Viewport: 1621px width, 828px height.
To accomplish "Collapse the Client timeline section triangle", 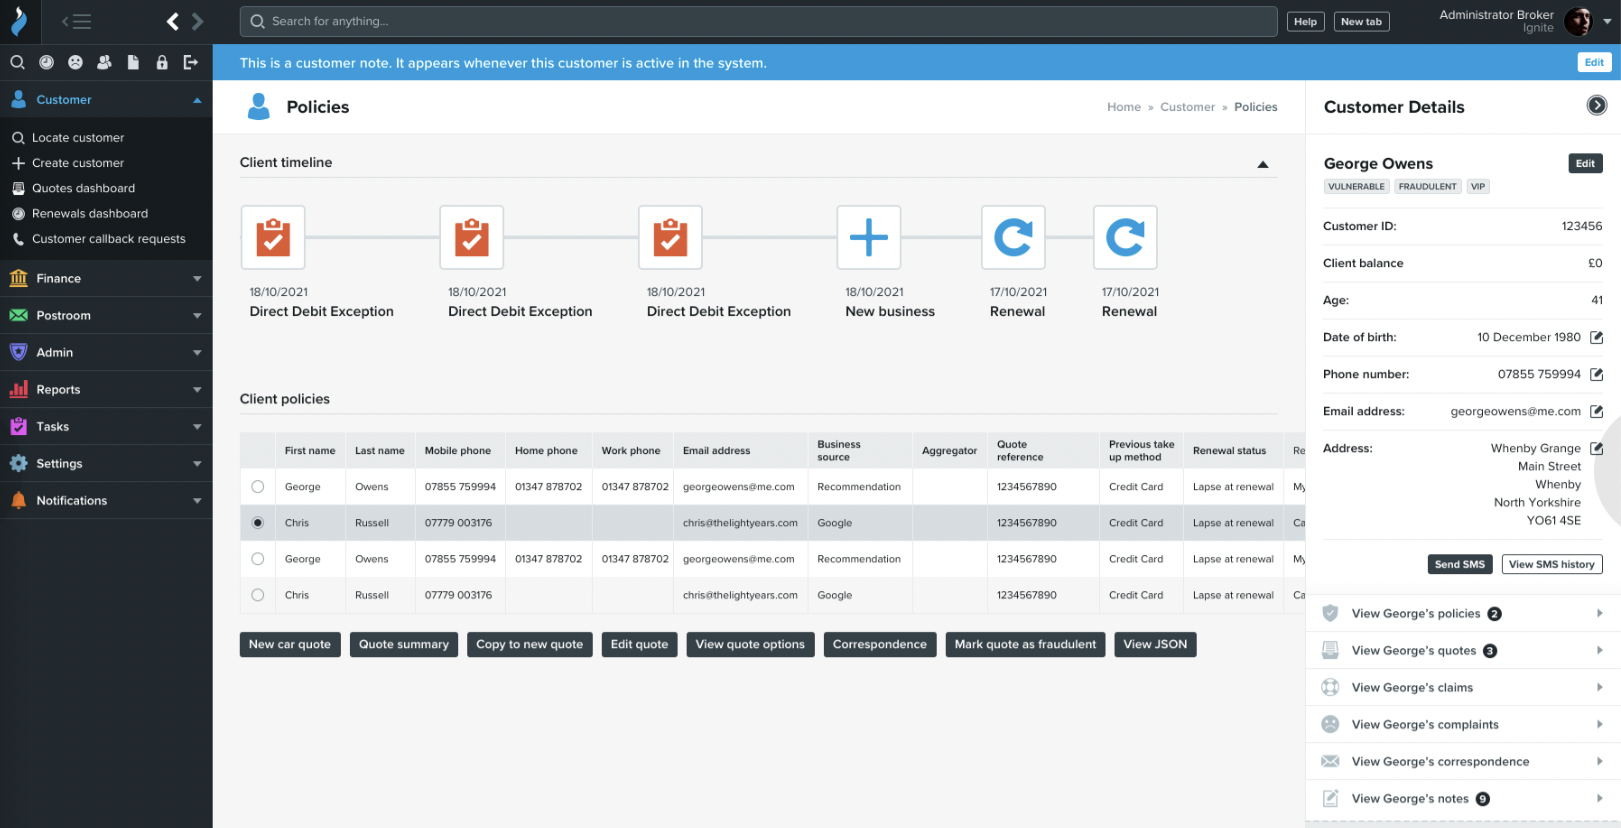I will pos(1263,164).
